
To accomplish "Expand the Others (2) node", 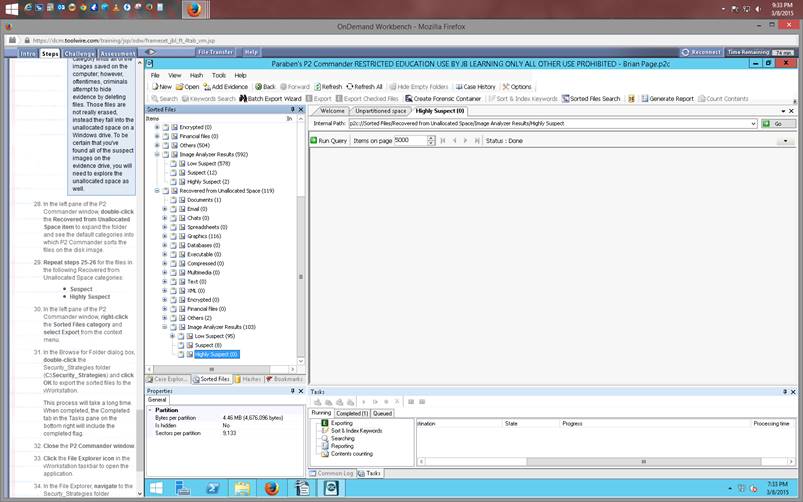I will pos(165,318).
